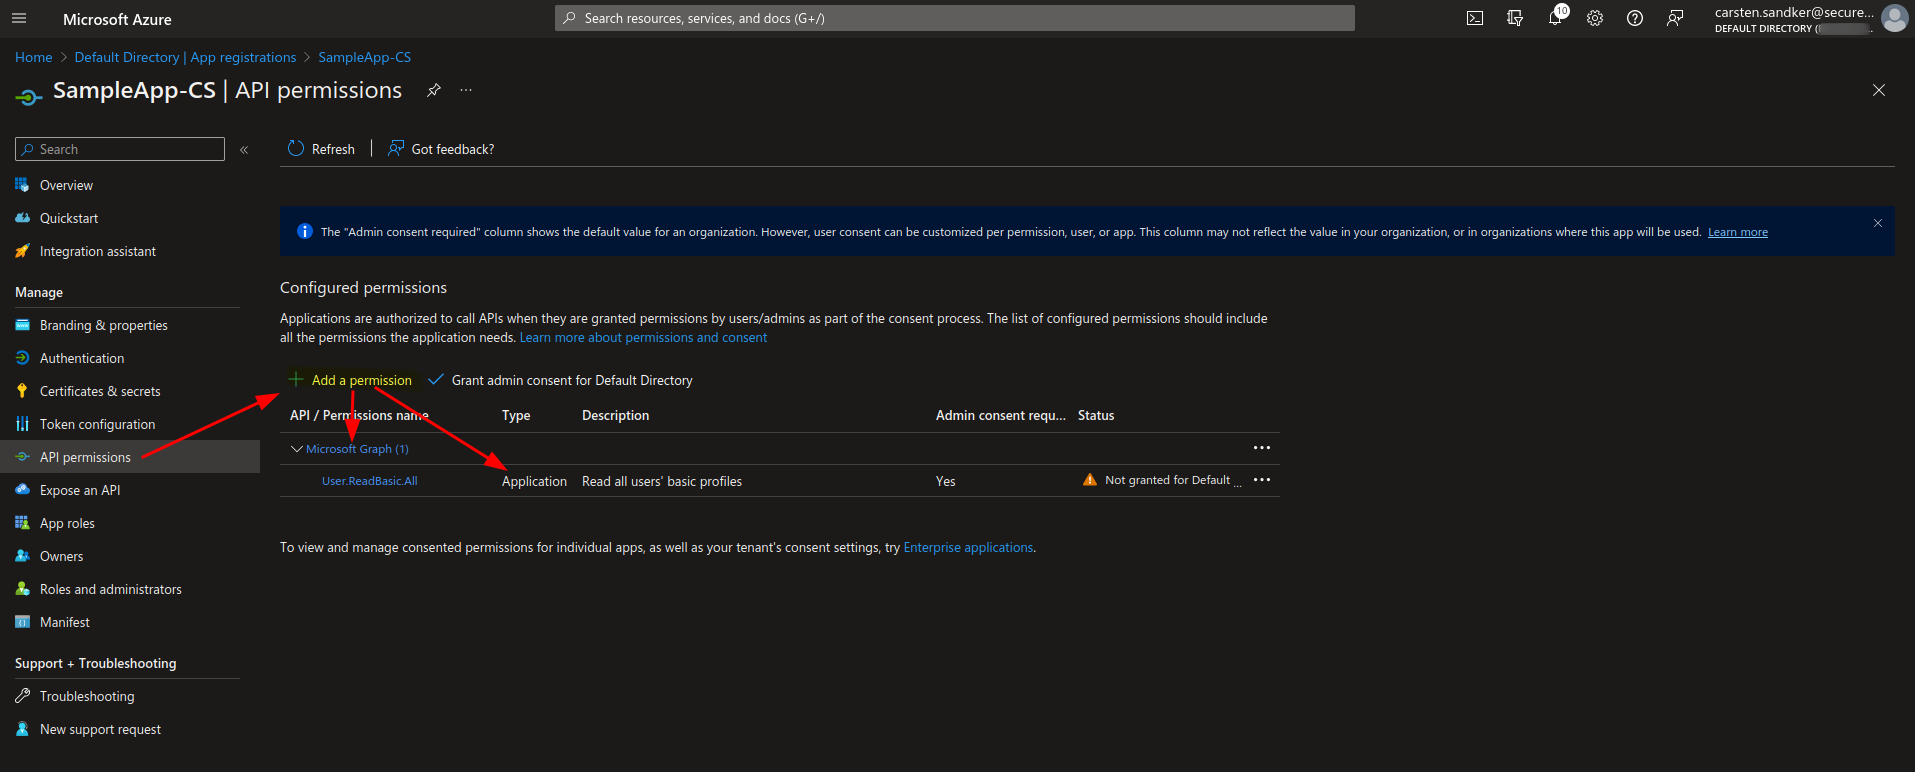The height and width of the screenshot is (772, 1915).
Task: Grant admin consent for Default Directory
Action: pos(560,380)
